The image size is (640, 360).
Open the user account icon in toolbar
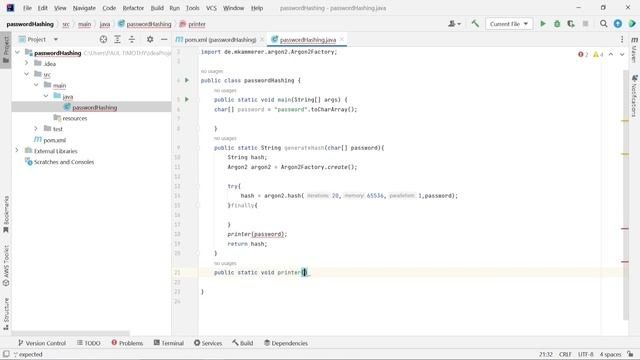point(454,24)
